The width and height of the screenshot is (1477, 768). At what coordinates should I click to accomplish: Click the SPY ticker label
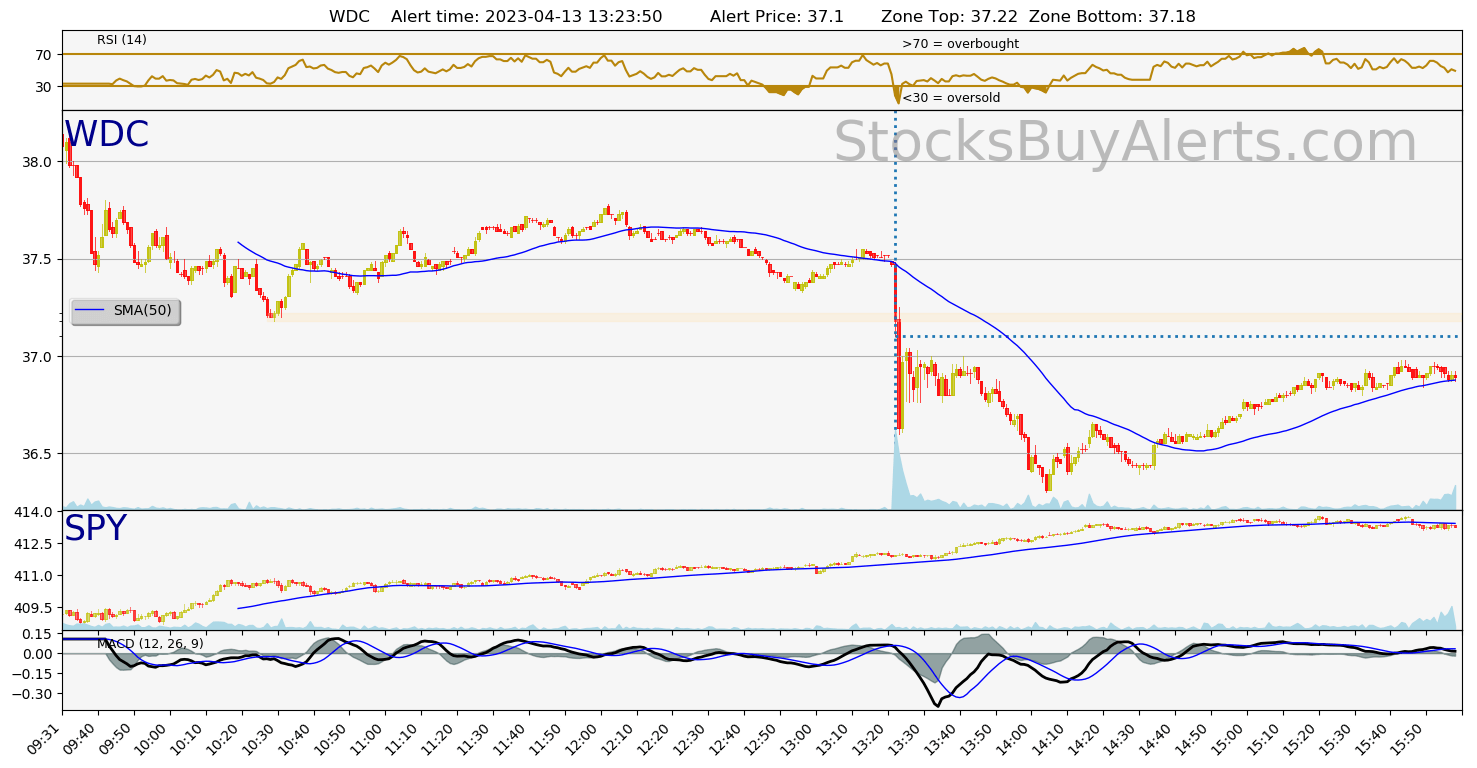point(95,529)
